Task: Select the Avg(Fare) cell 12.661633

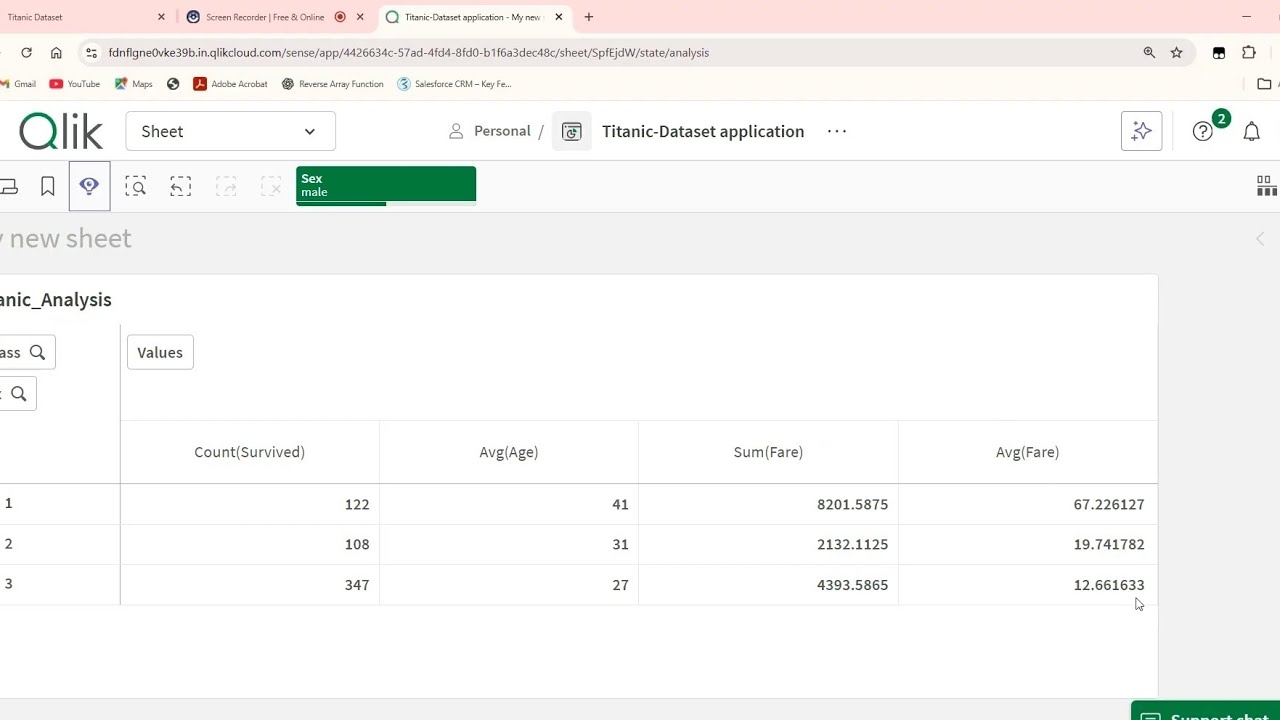Action: click(1028, 585)
